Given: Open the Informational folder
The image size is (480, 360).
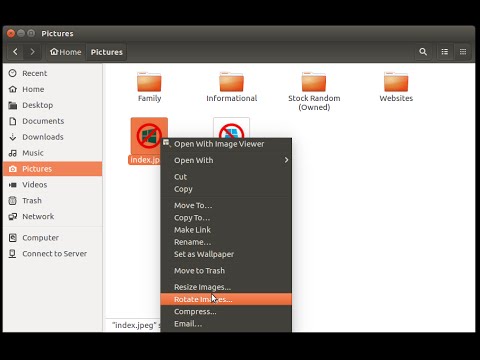Looking at the screenshot, I should coord(231,87).
